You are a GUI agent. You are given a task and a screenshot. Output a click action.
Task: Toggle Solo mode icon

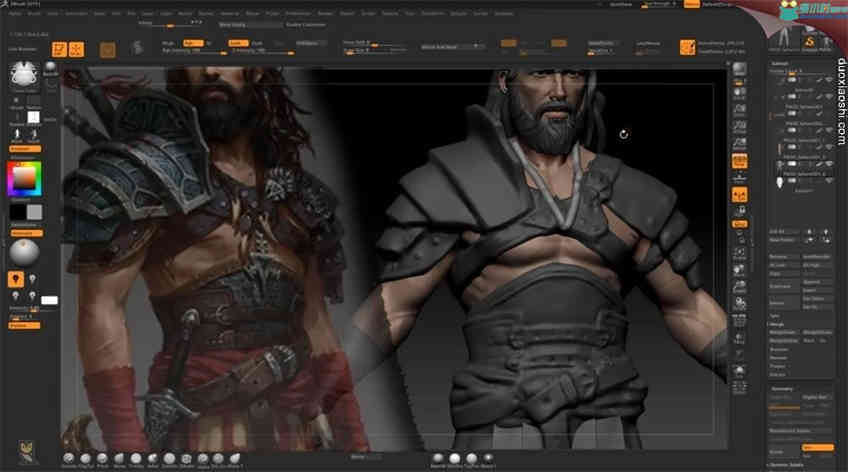pyautogui.click(x=739, y=370)
